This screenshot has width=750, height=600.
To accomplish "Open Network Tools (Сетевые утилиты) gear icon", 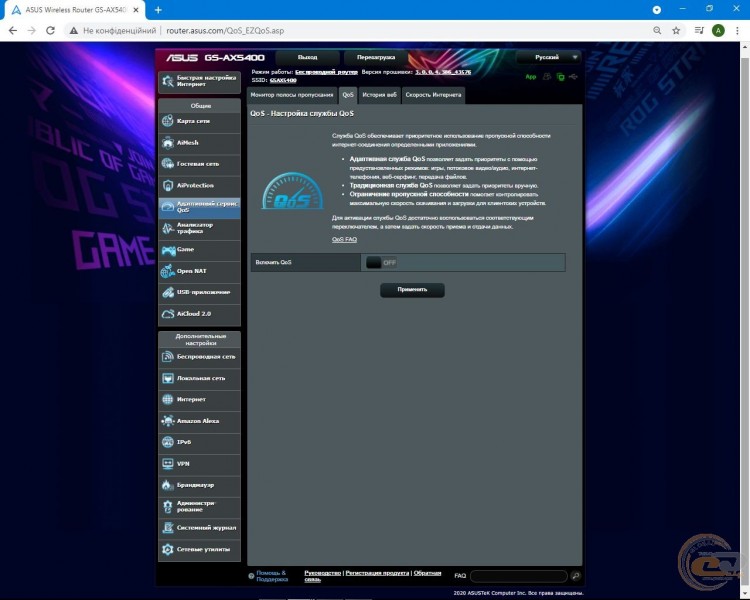I will coord(167,549).
